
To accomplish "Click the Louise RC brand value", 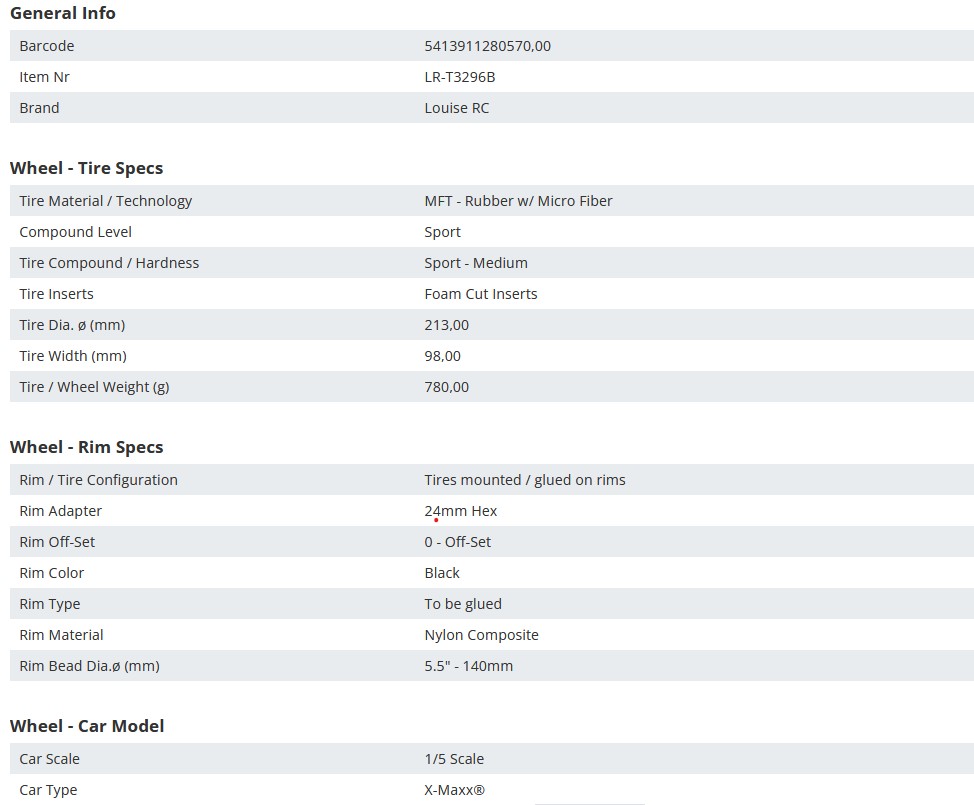I will pyautogui.click(x=457, y=108).
